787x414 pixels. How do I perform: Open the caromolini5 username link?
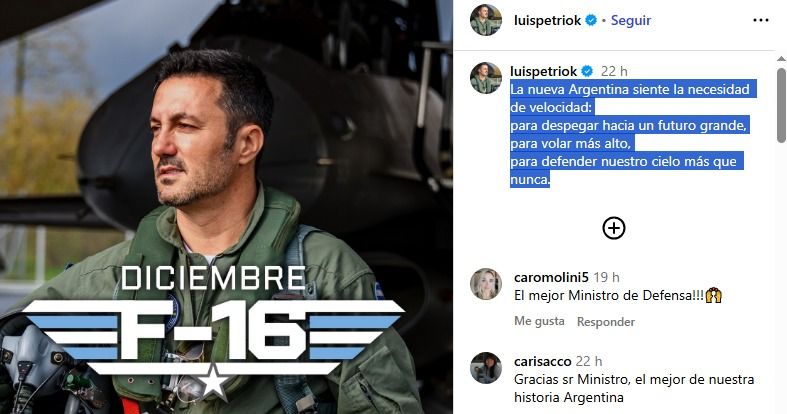(551, 277)
